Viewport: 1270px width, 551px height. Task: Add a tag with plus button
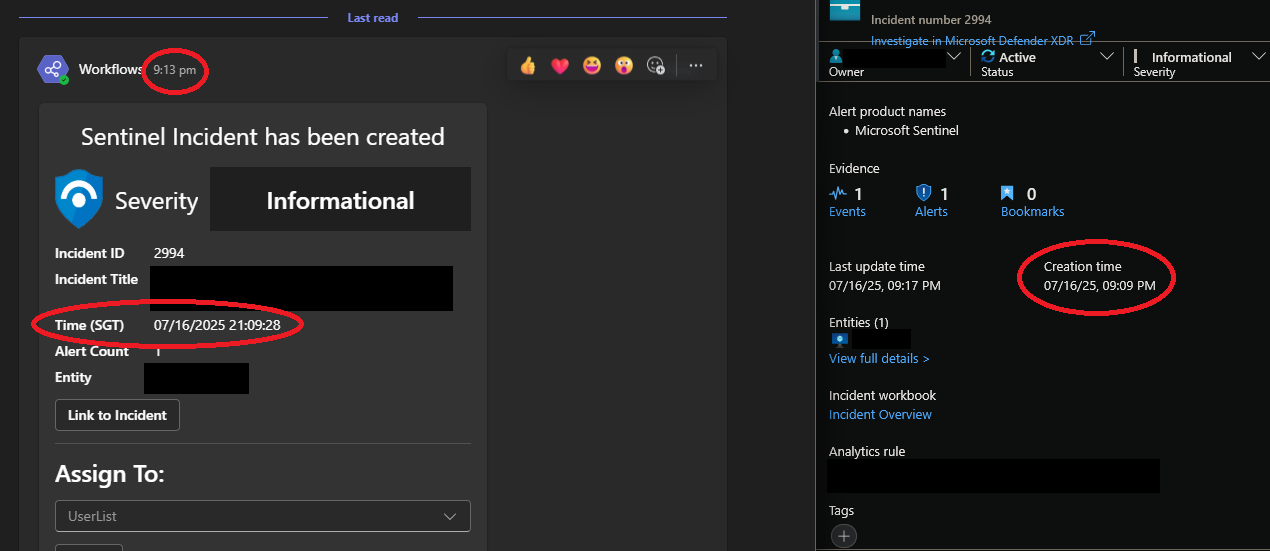pyautogui.click(x=844, y=536)
